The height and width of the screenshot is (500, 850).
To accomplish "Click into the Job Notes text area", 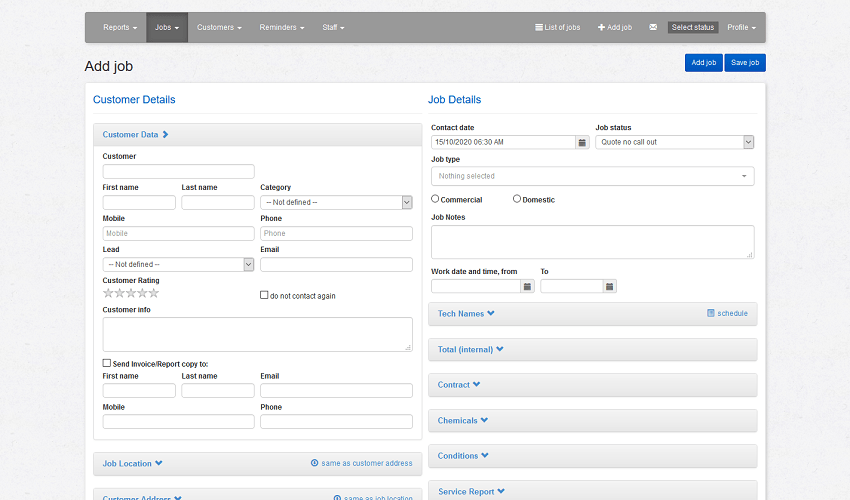I will point(592,241).
